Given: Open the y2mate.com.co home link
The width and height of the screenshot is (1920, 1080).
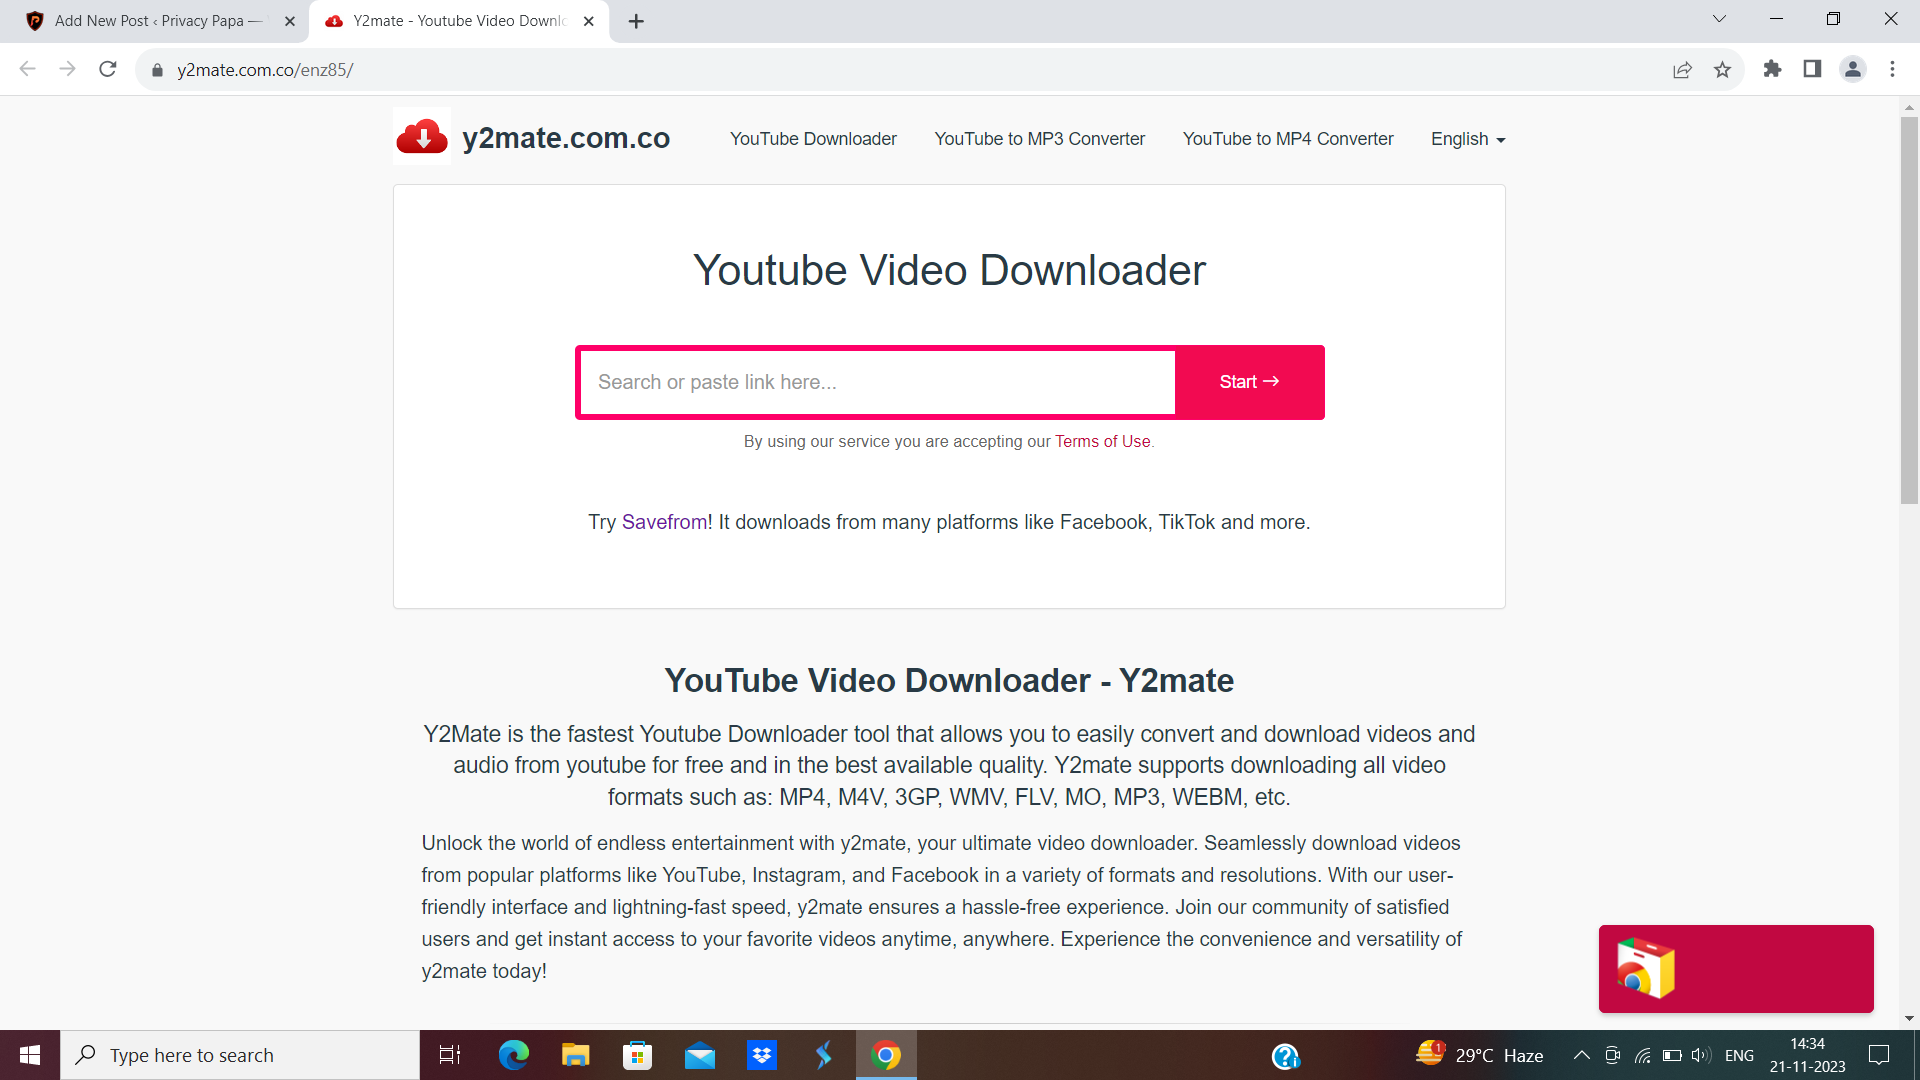Looking at the screenshot, I should (x=566, y=138).
